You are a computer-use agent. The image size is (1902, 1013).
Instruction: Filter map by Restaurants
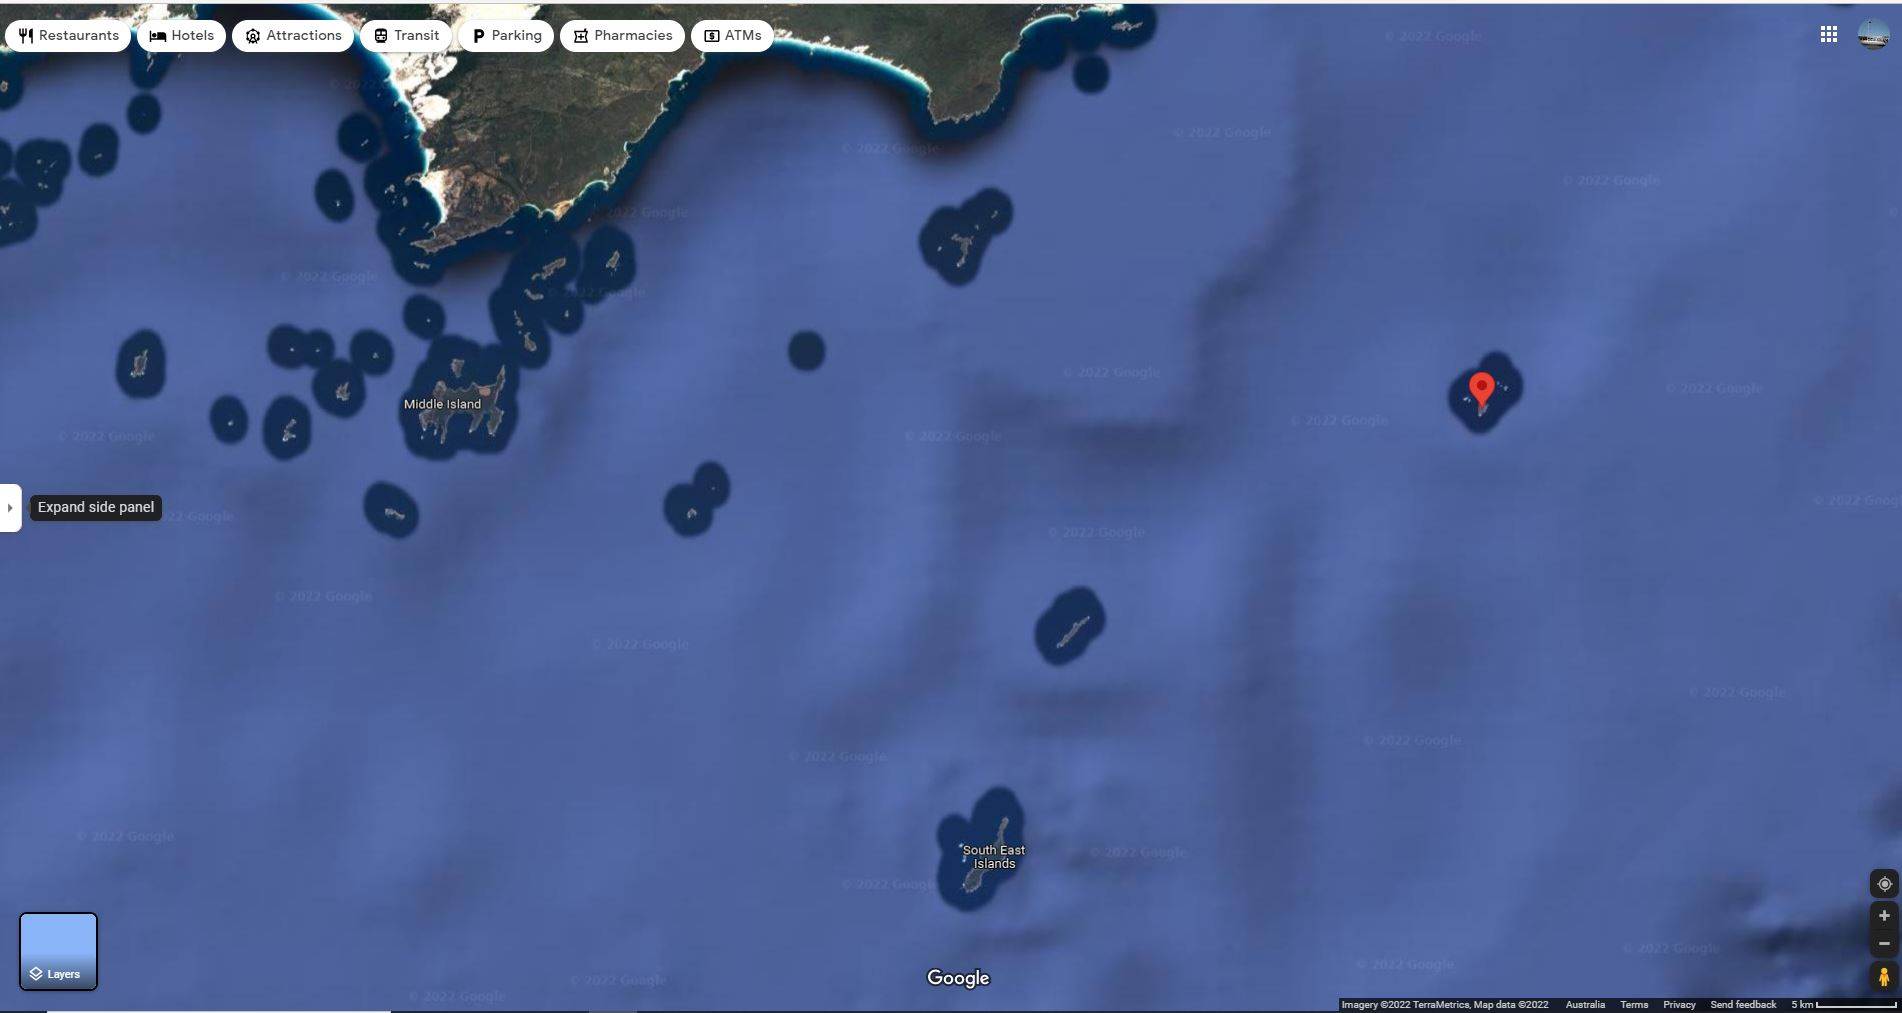coord(68,36)
